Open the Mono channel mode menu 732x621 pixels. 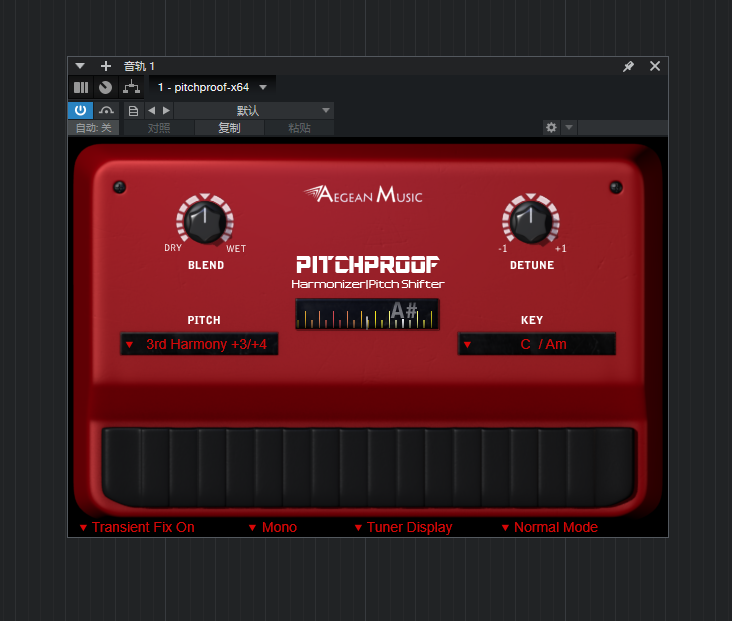273,527
